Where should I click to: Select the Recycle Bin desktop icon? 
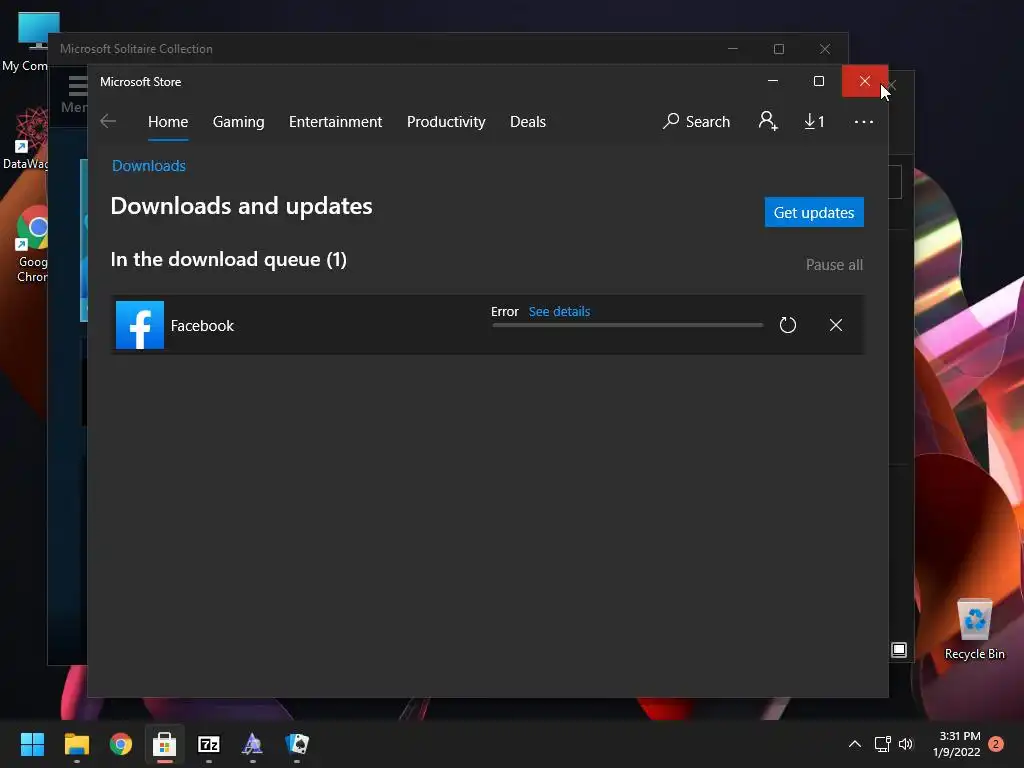tap(974, 630)
